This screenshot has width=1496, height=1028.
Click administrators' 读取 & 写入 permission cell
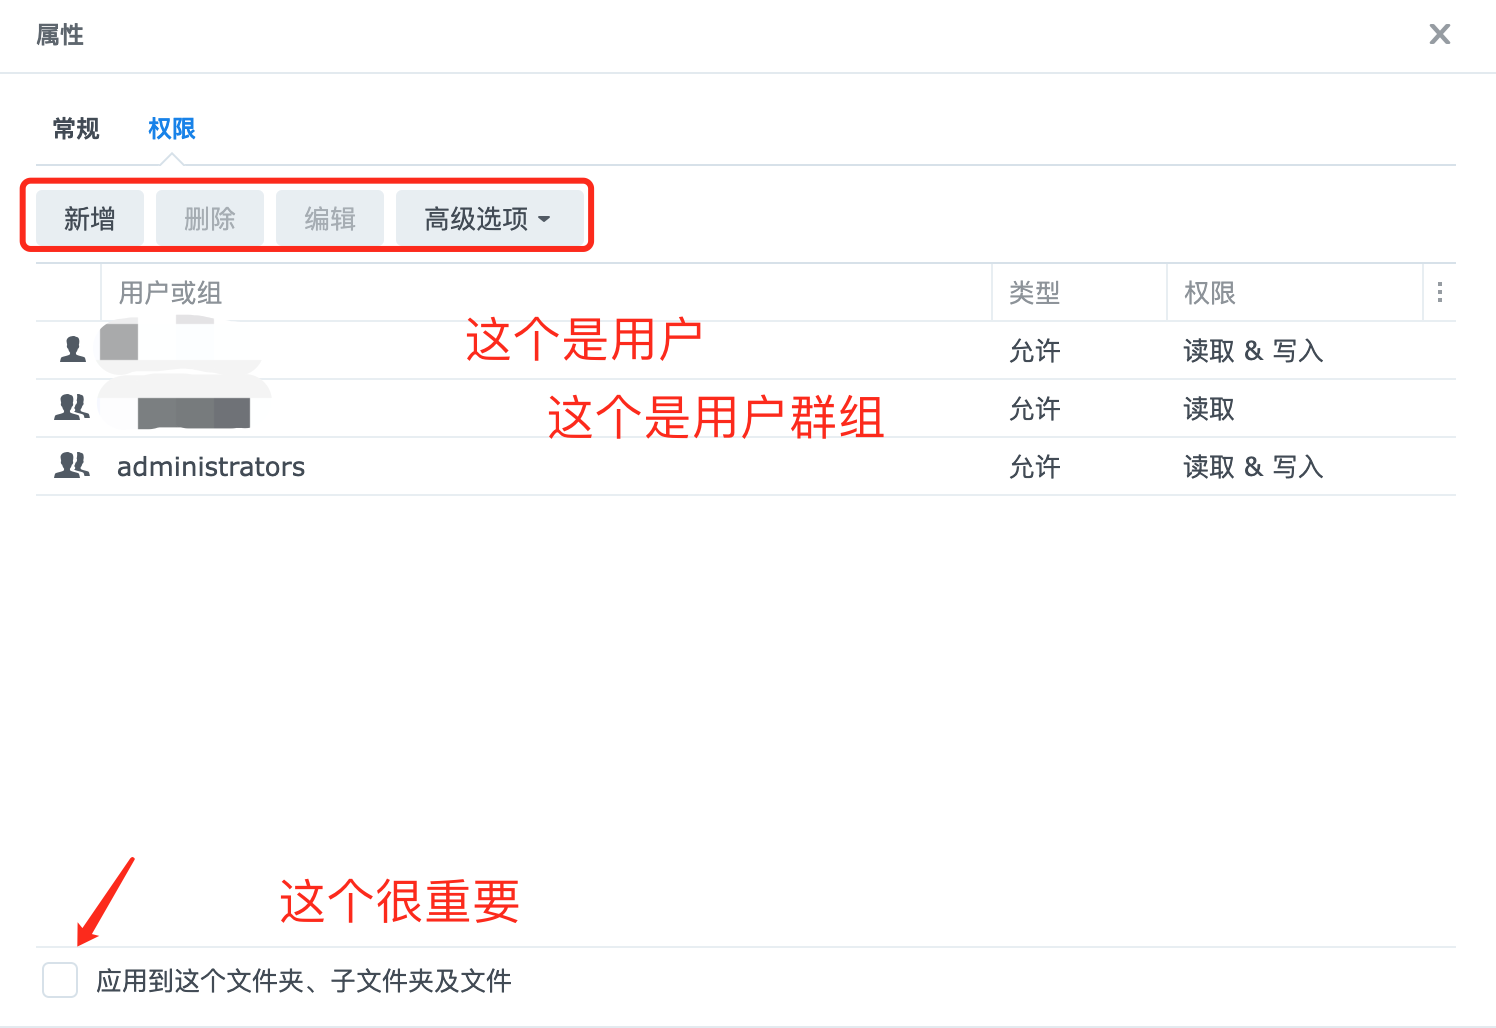pos(1253,467)
